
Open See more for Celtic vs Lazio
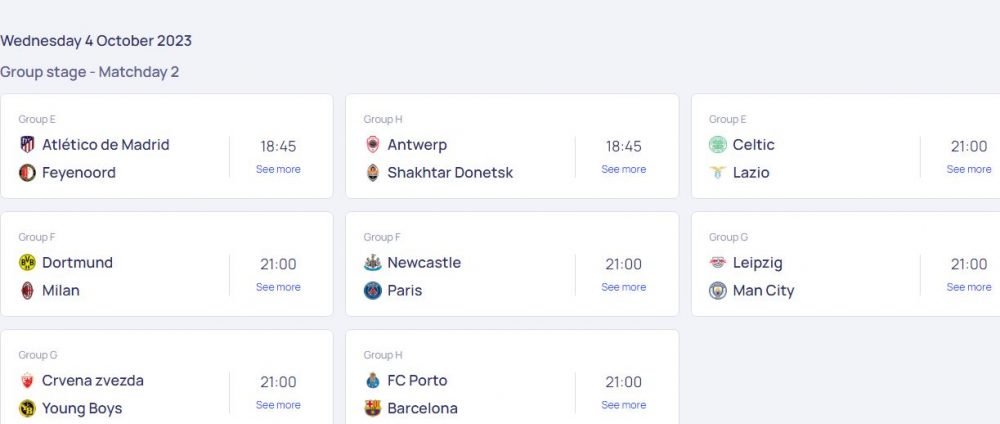[x=969, y=169]
